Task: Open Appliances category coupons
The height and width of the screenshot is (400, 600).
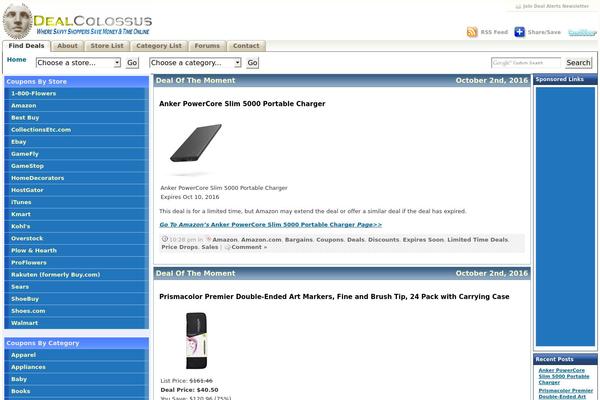Action: (x=77, y=367)
